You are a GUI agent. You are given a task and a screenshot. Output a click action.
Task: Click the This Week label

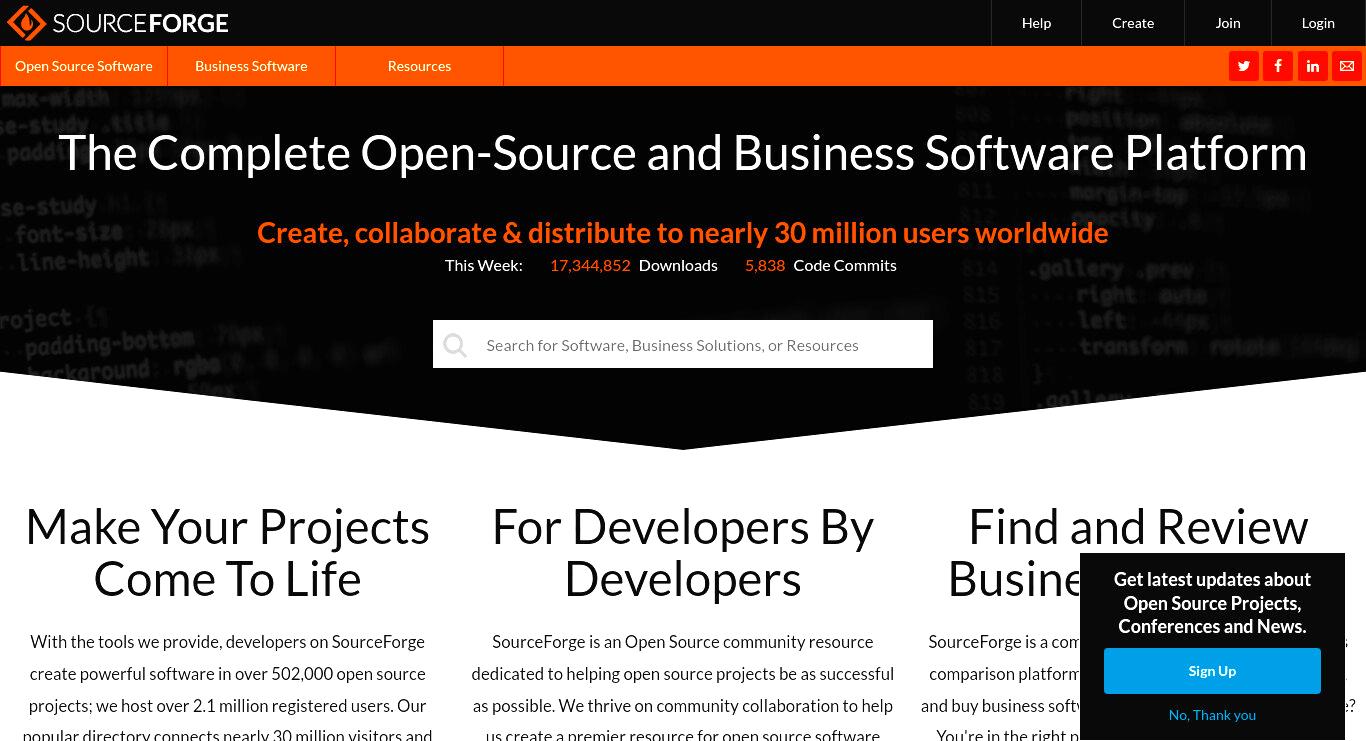(x=484, y=265)
